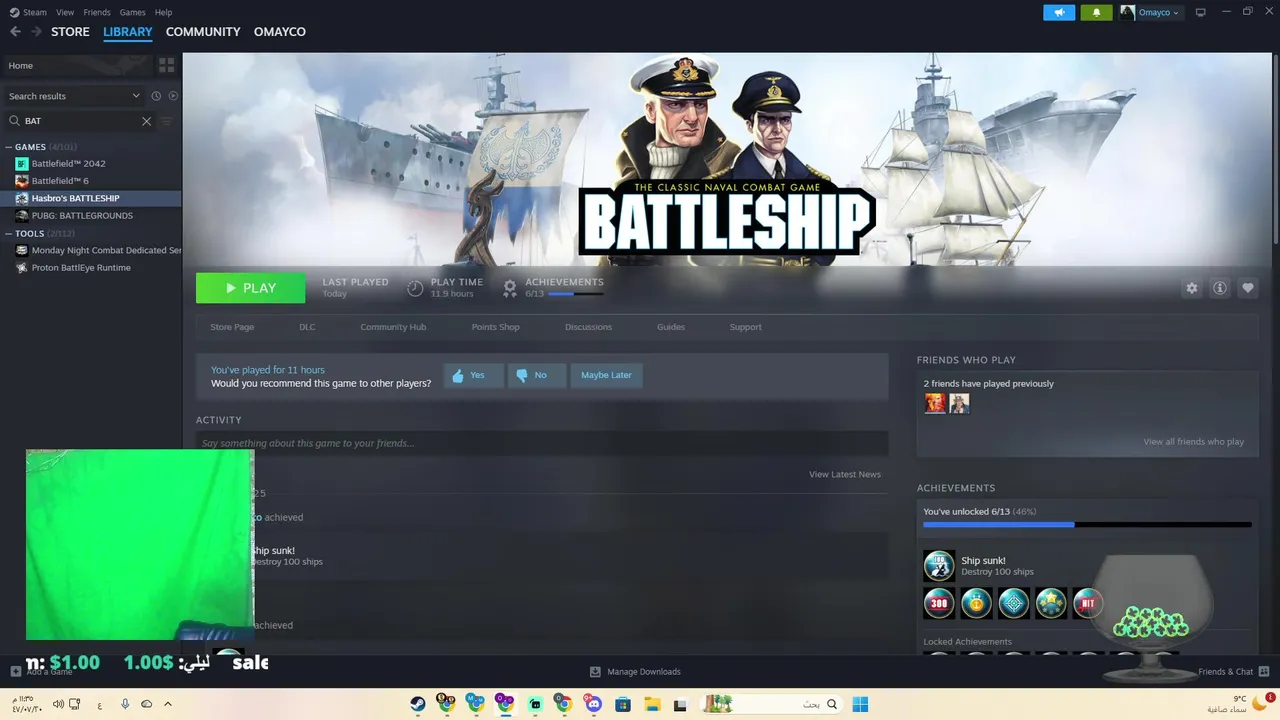Click the achievements gear-badge icon
1280x720 pixels.
[x=510, y=288]
